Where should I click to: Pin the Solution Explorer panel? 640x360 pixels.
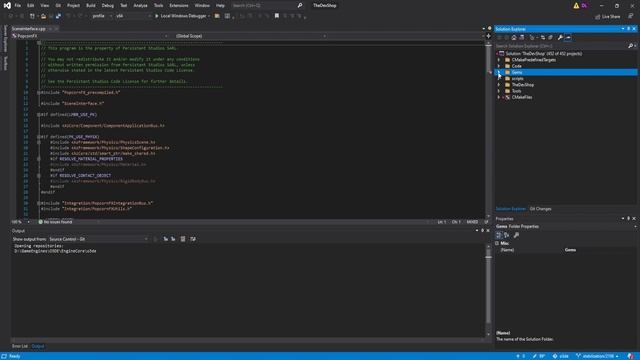tap(629, 29)
